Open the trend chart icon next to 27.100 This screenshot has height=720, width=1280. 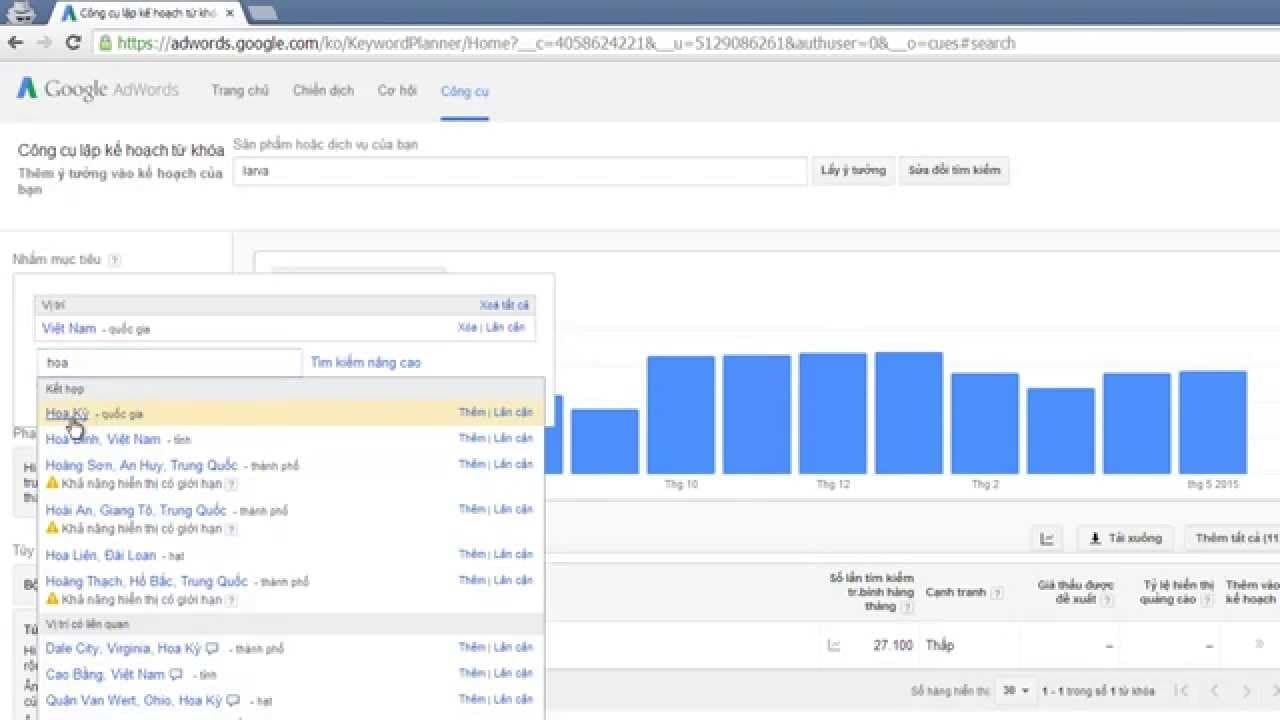point(834,646)
